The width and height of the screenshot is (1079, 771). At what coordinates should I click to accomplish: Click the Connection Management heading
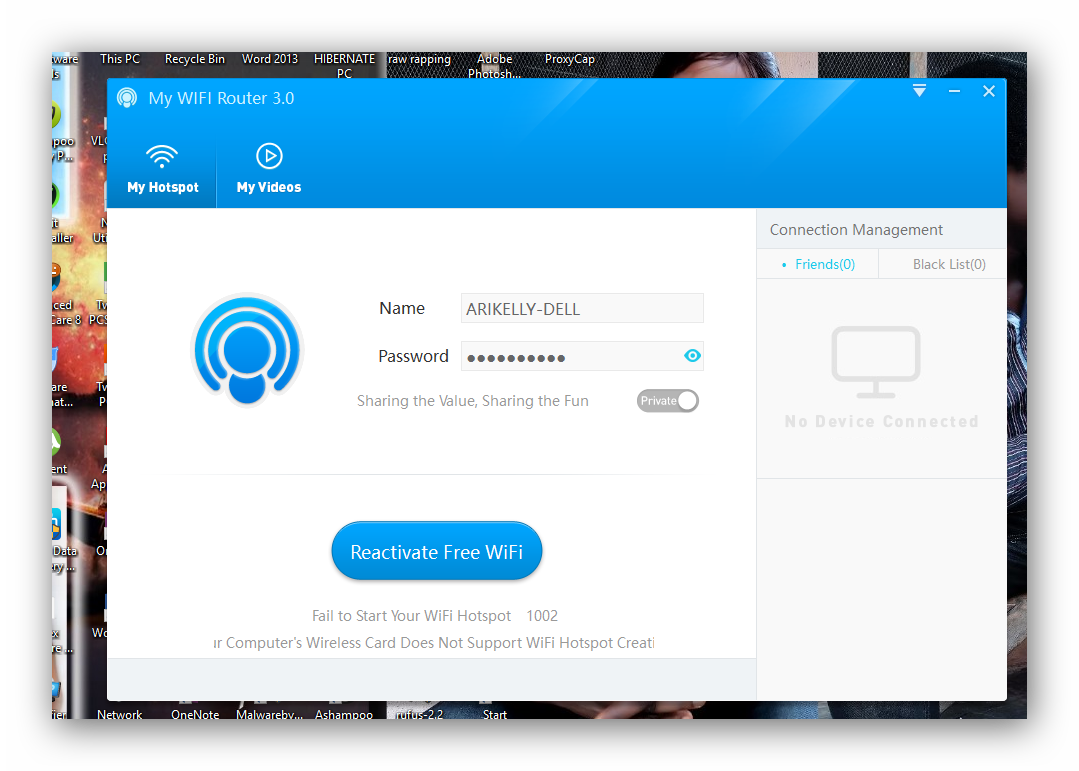(x=856, y=230)
